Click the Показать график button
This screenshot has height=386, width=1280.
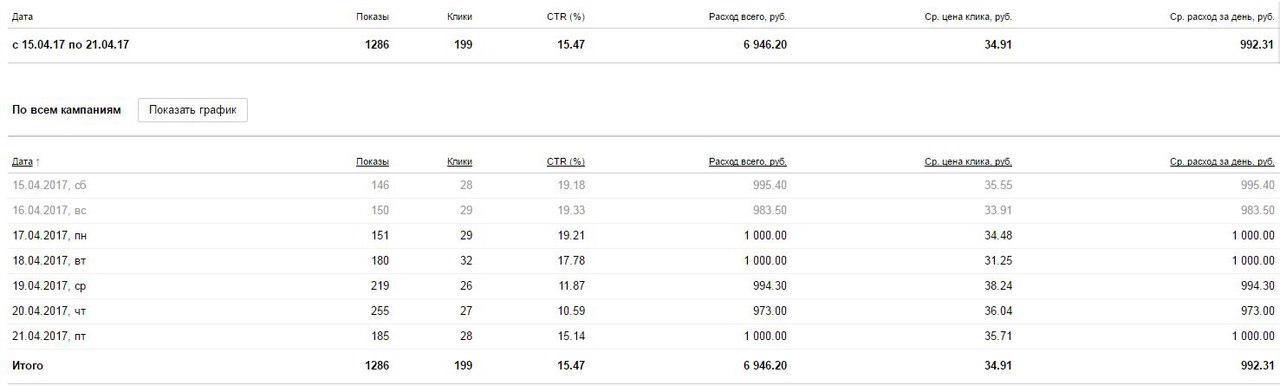coord(192,110)
